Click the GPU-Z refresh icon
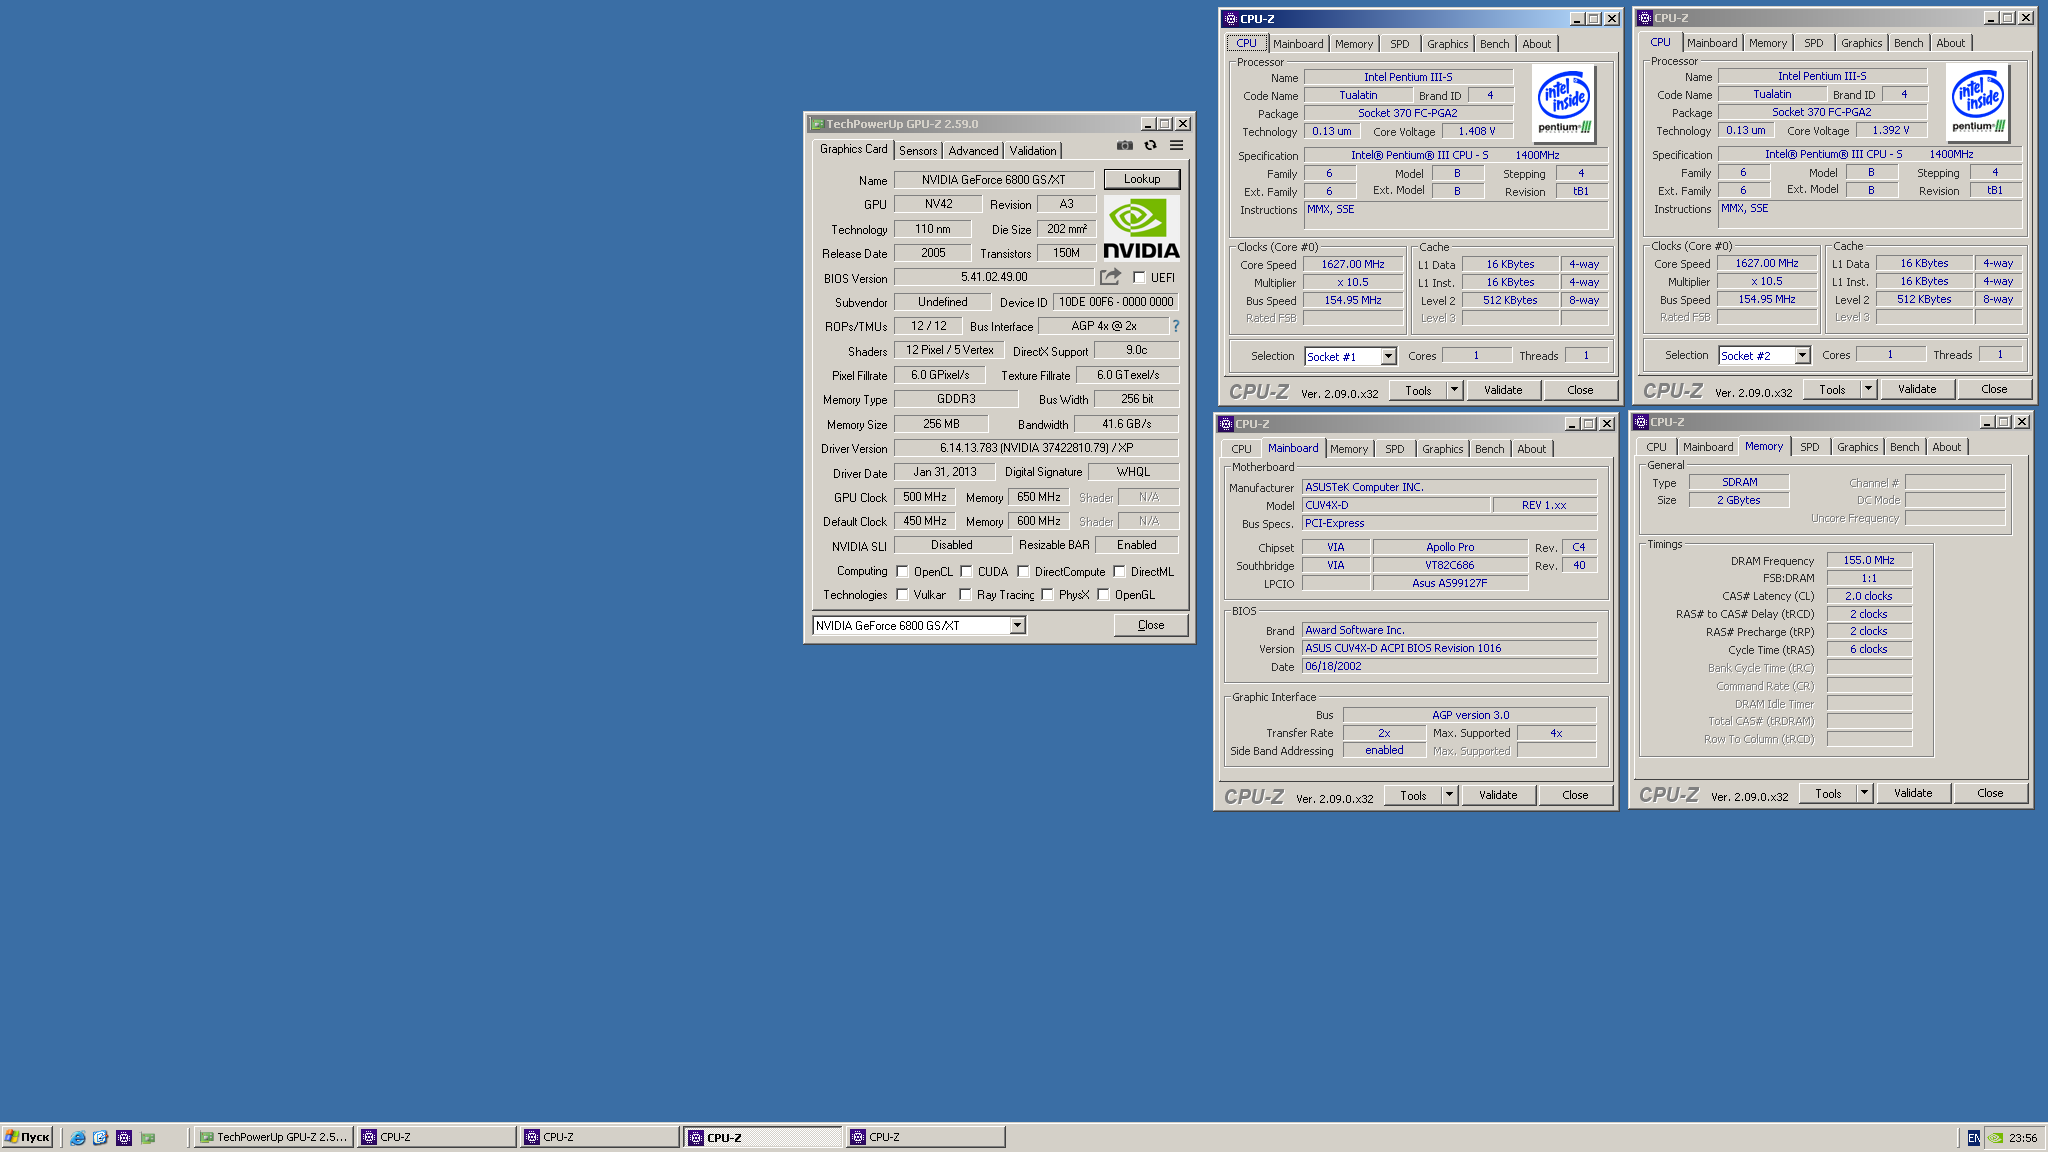The width and height of the screenshot is (2048, 1152). tap(1151, 145)
